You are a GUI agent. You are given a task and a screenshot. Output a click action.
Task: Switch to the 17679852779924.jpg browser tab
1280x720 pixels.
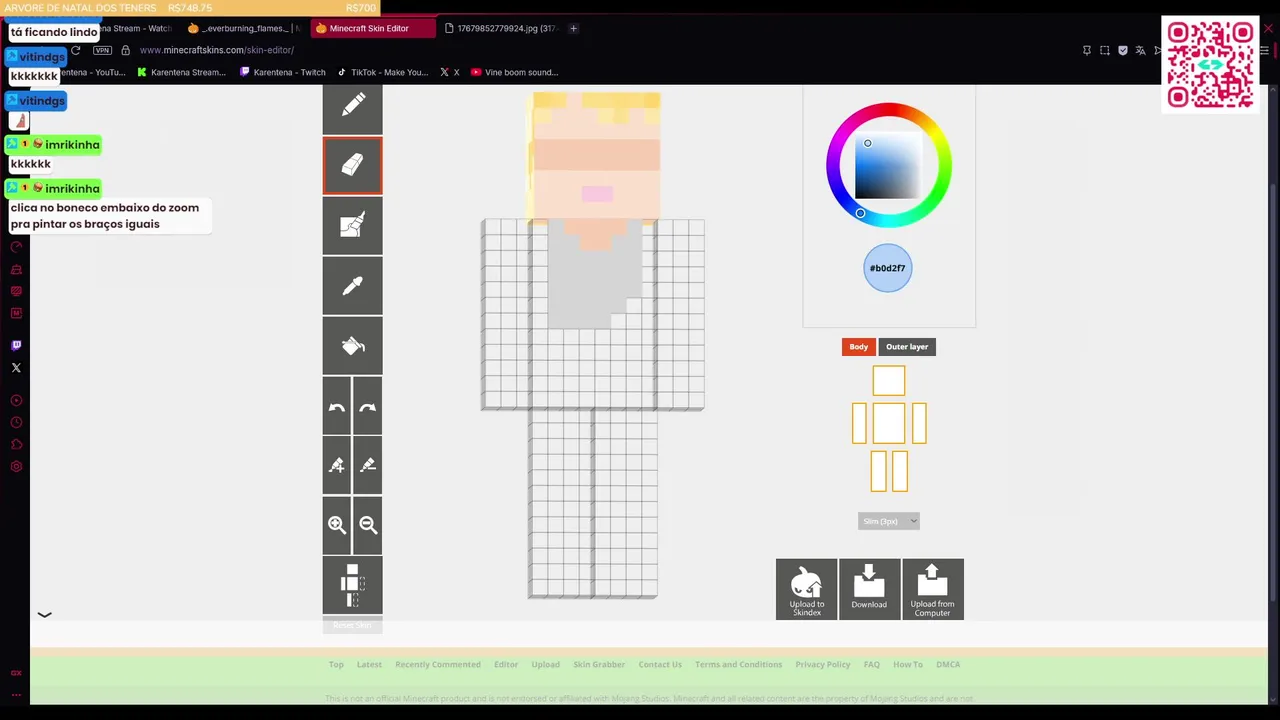click(x=500, y=28)
